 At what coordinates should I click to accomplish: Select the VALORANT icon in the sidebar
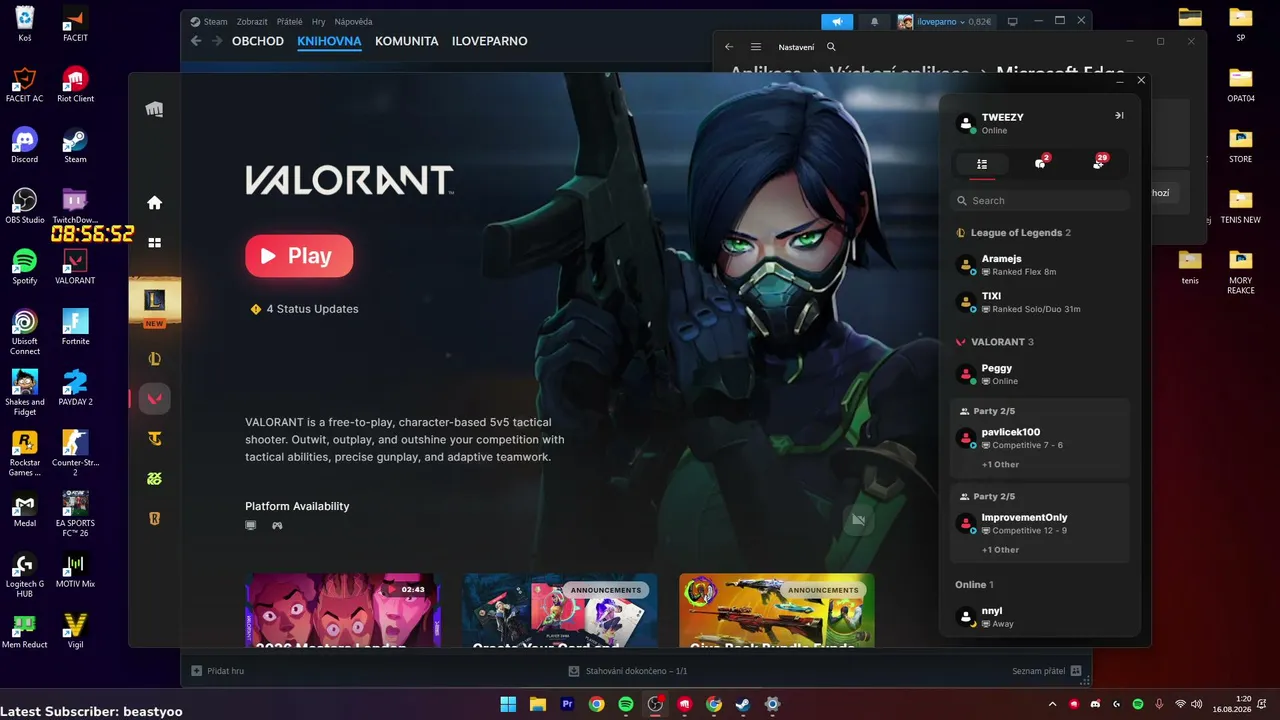tap(154, 399)
